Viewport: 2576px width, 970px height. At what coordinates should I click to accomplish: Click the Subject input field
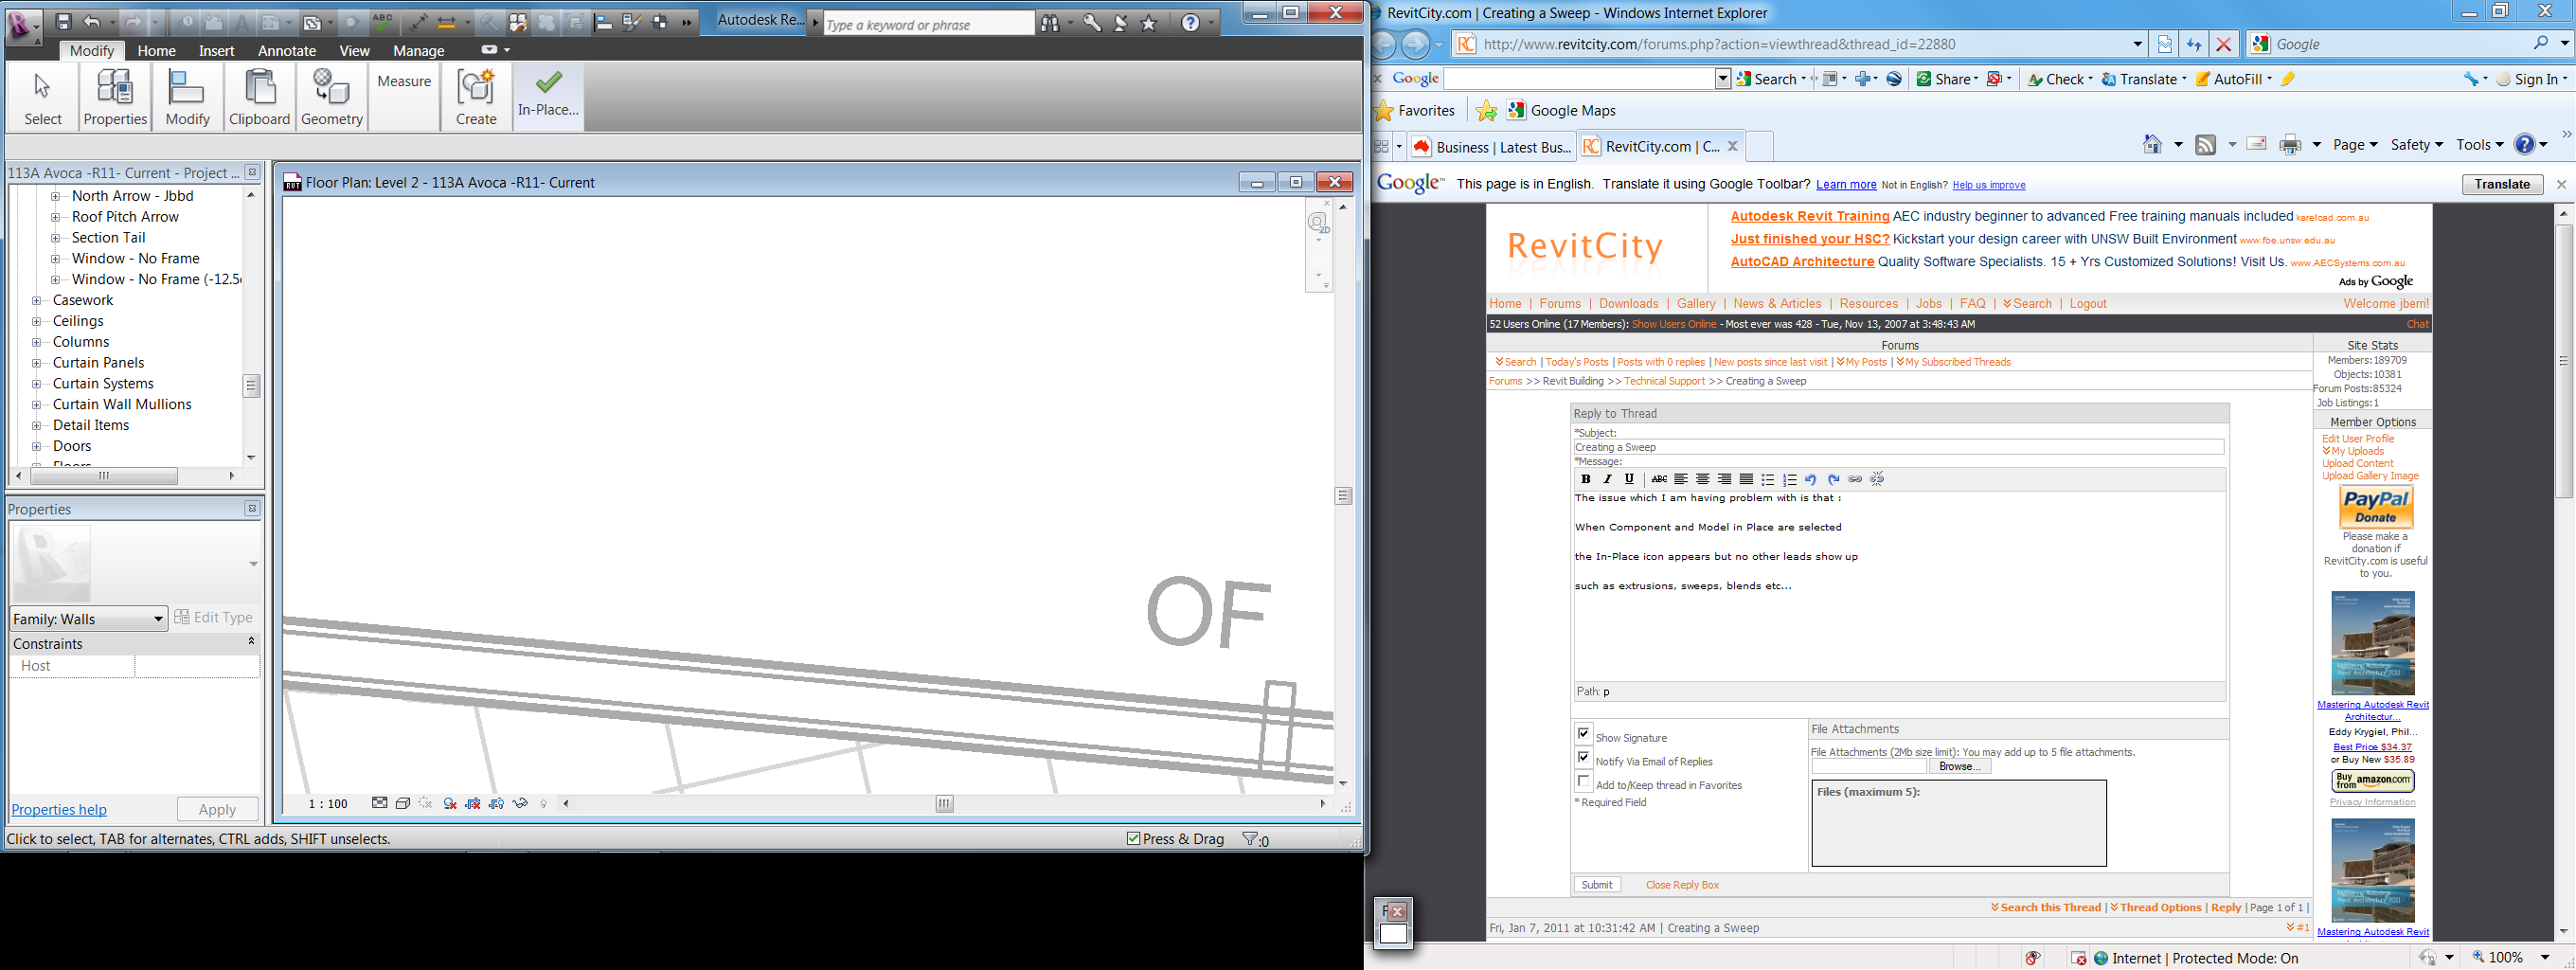tap(1899, 447)
